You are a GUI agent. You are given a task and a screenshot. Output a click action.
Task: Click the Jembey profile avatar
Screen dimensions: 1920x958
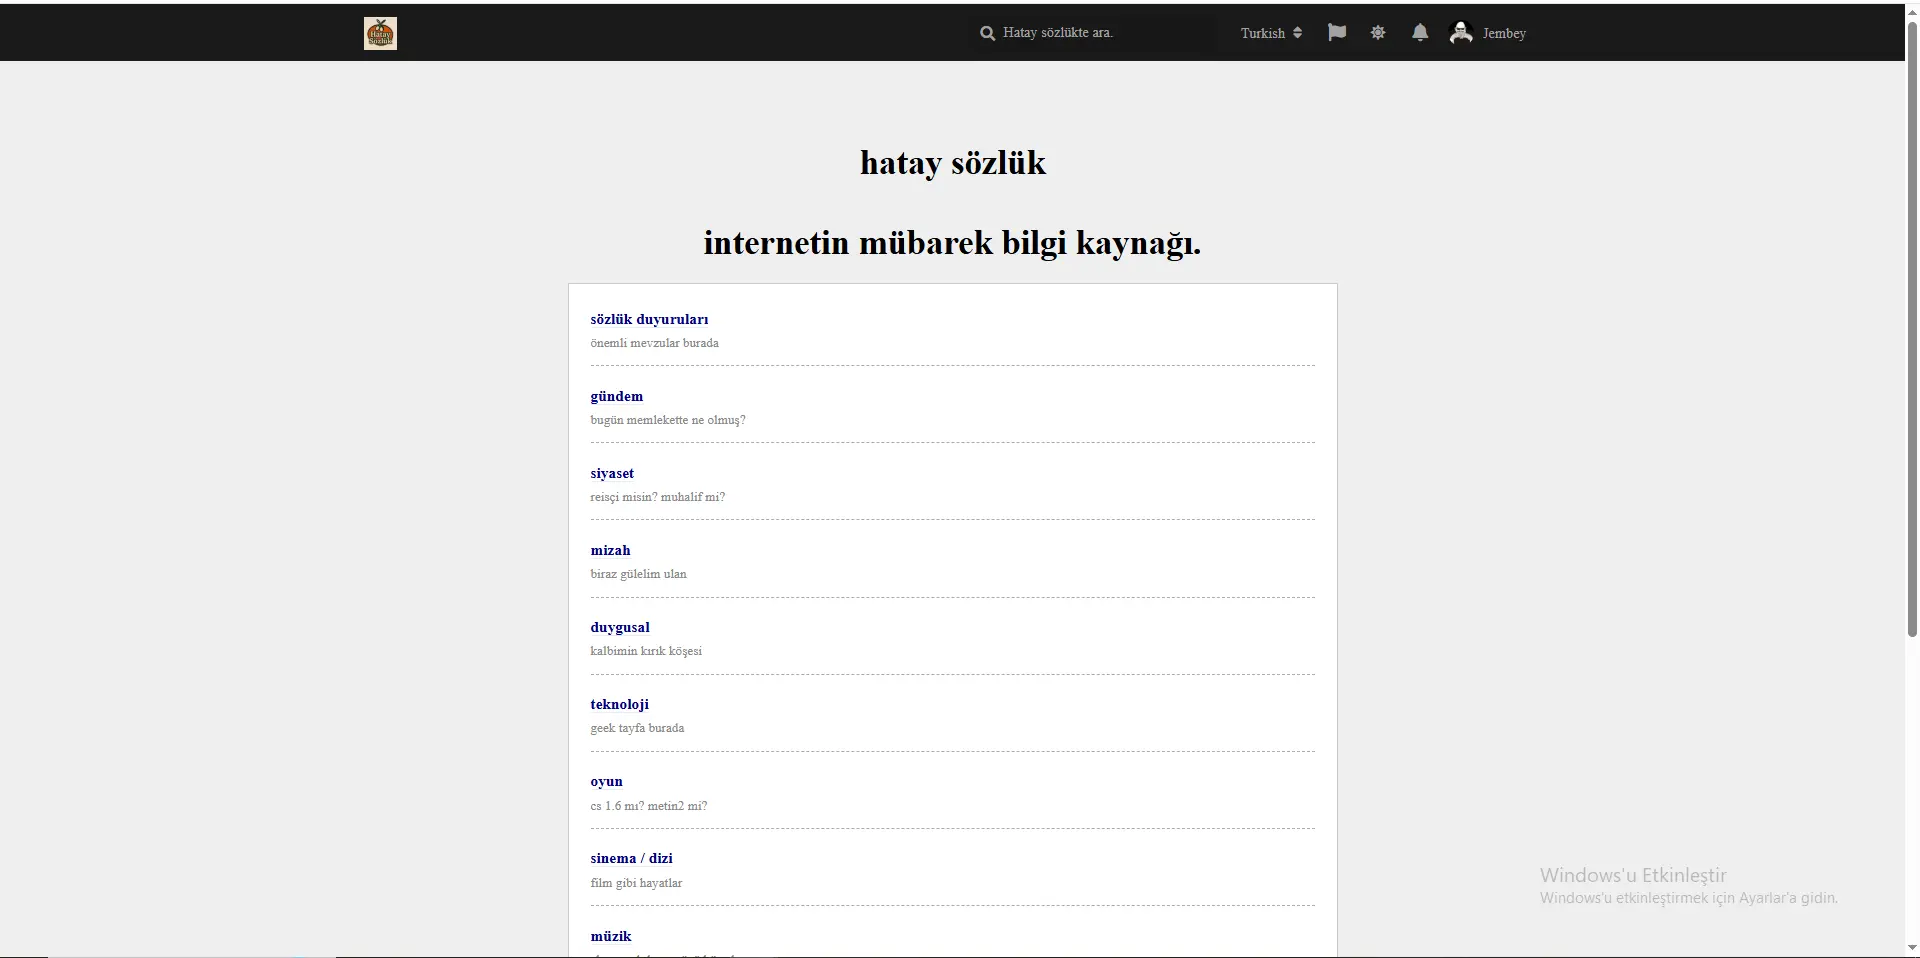click(x=1461, y=32)
